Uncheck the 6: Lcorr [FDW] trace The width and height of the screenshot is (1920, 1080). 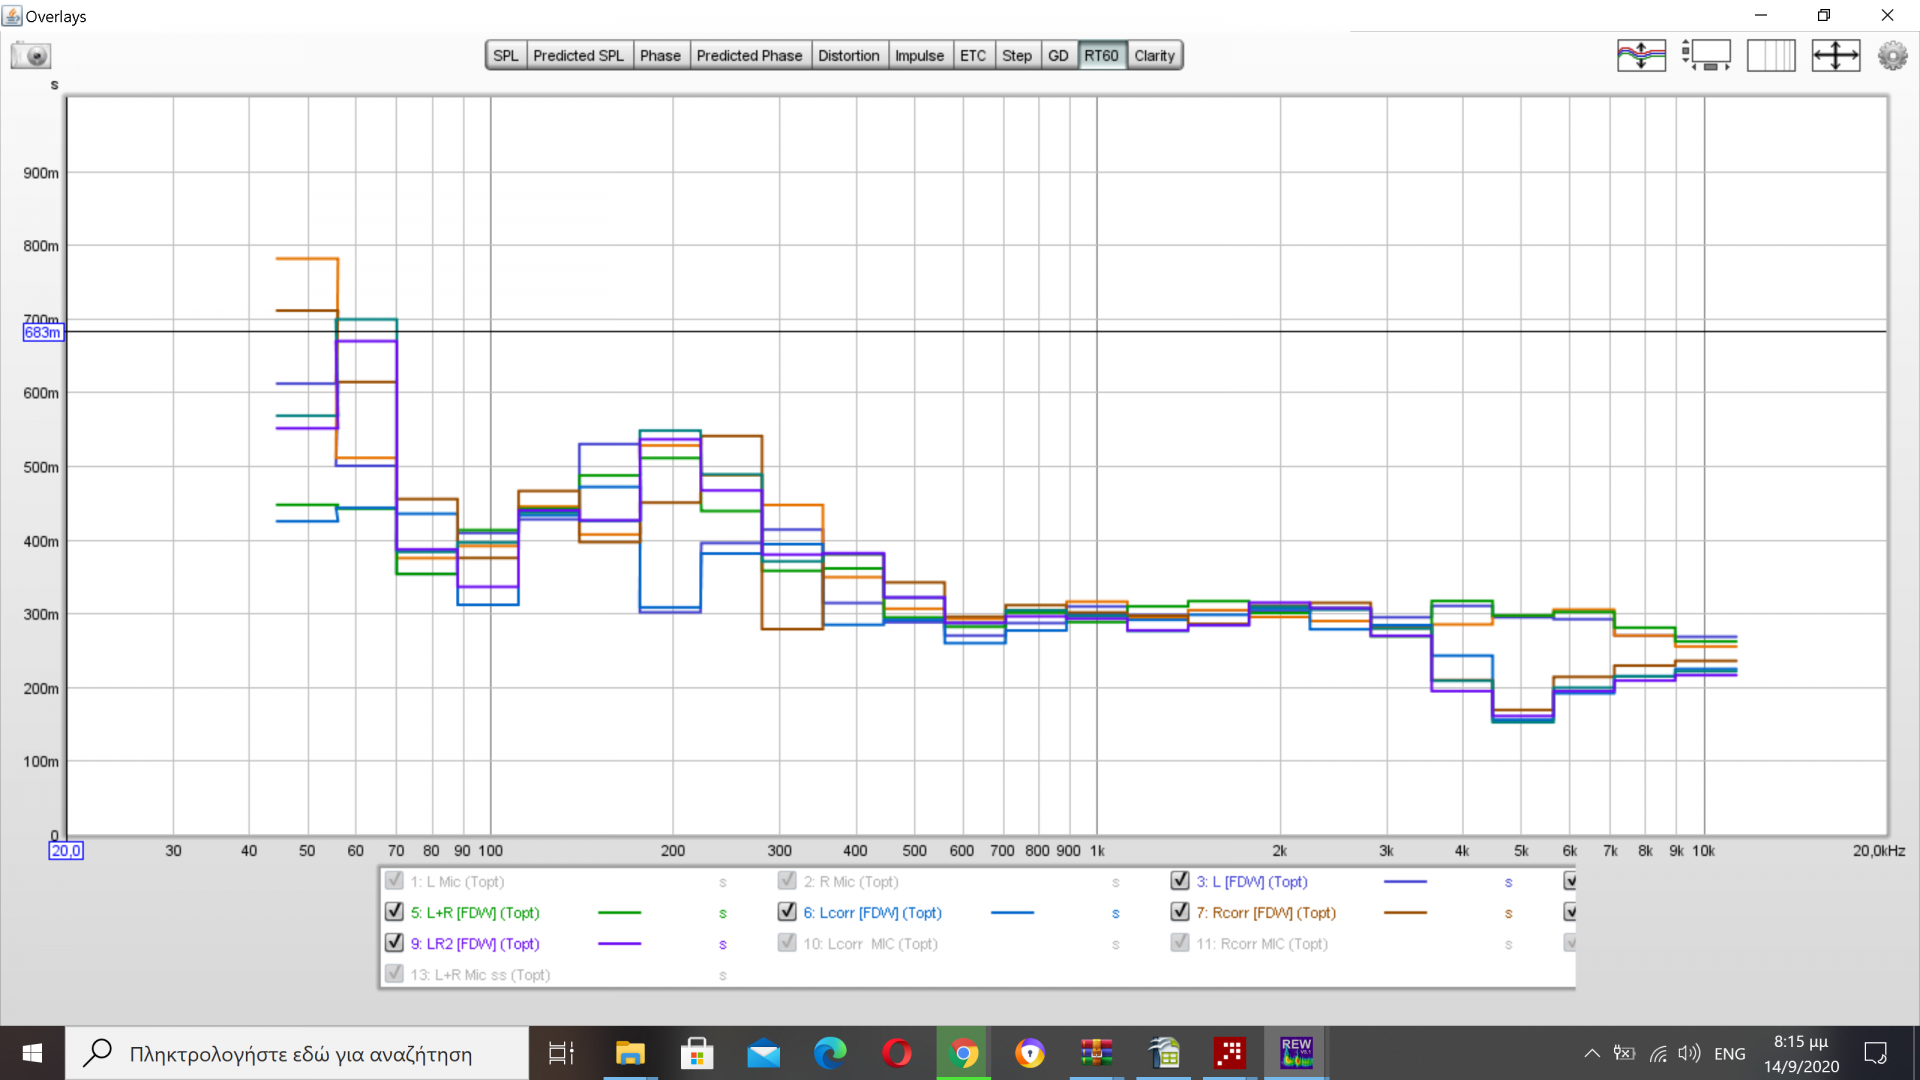pyautogui.click(x=787, y=912)
